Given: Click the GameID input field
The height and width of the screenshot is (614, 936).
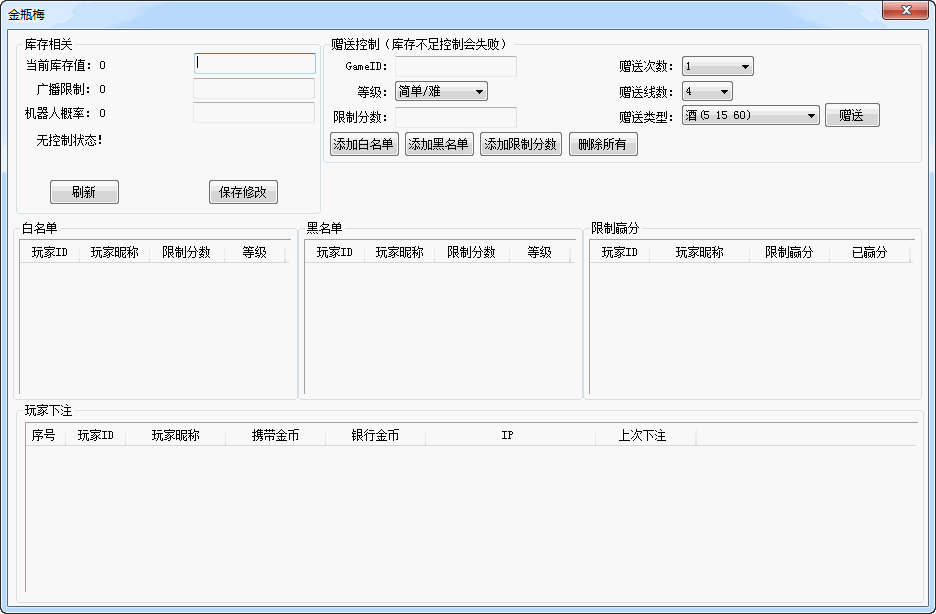Looking at the screenshot, I should coord(456,65).
